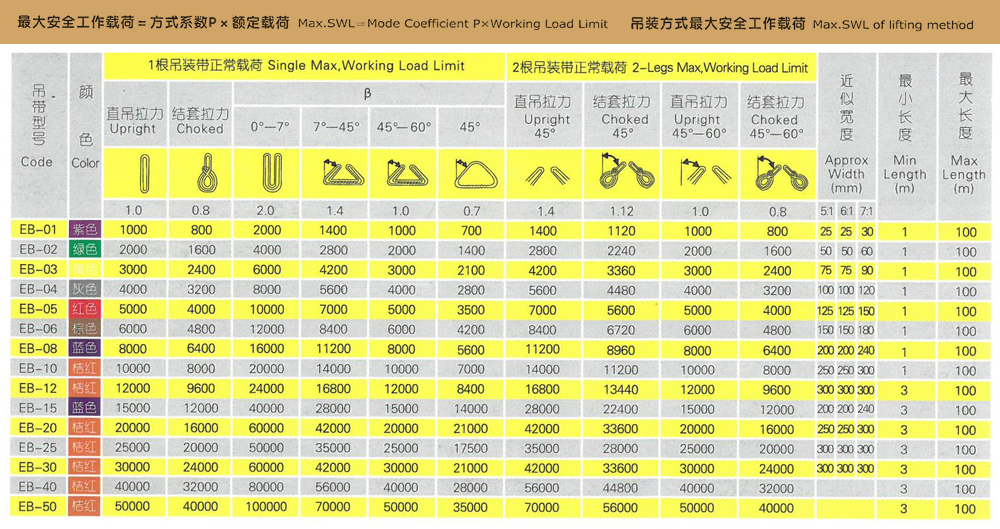This screenshot has width=1000, height=529.
Task: Click the Single Max, Working Load Limit header
Action: (306, 66)
